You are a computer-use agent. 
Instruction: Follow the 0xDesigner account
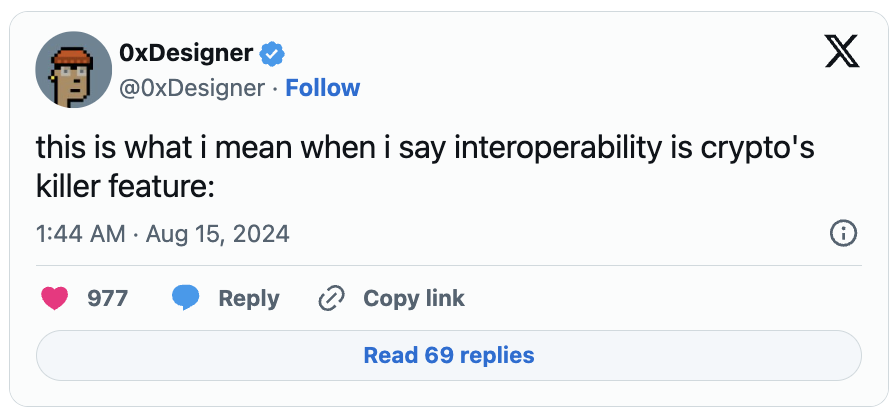point(322,88)
